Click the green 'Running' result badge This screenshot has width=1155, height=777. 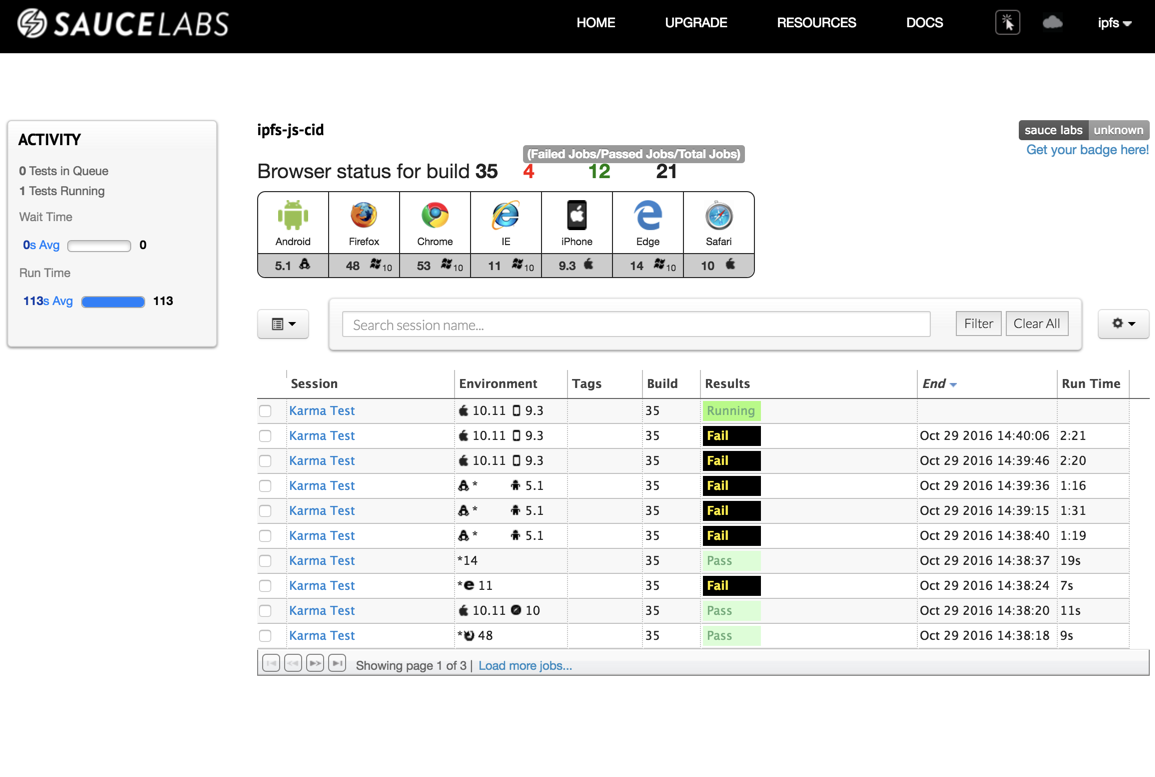731,411
